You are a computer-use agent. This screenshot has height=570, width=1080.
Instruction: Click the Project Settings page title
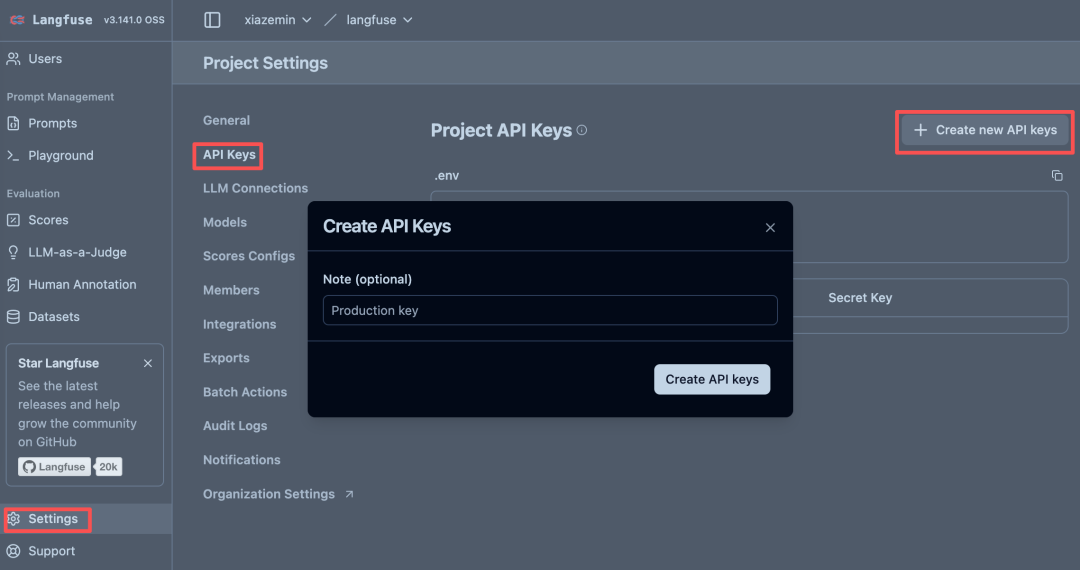[x=265, y=63]
